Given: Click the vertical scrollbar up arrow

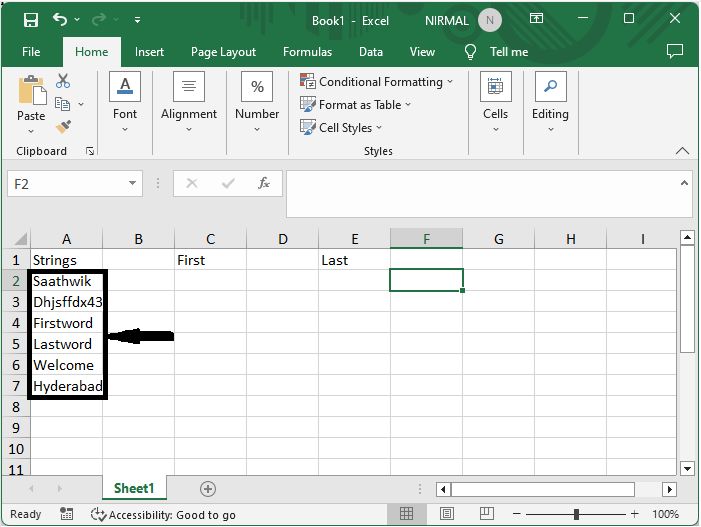Looking at the screenshot, I should [687, 238].
